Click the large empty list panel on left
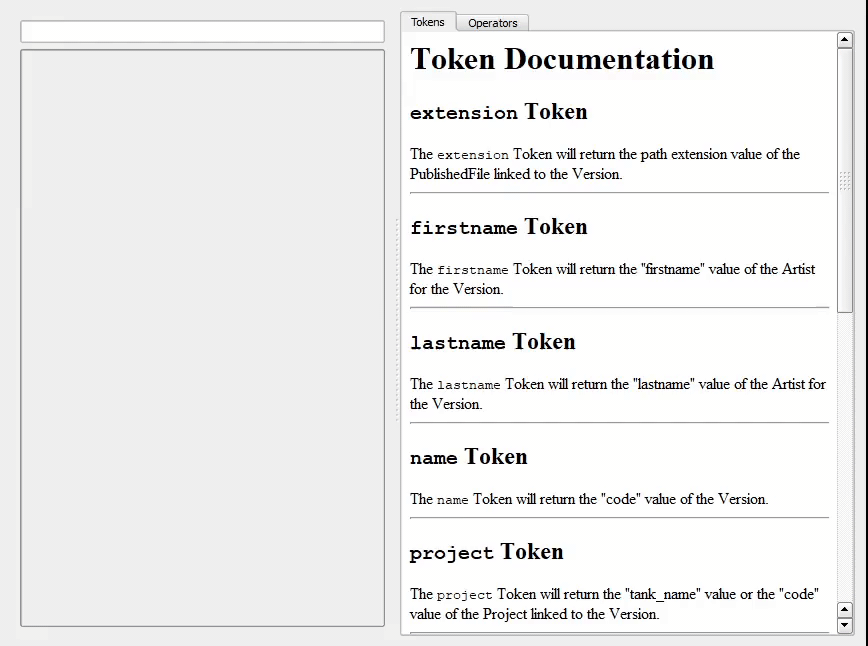This screenshot has width=868, height=646. point(203,338)
